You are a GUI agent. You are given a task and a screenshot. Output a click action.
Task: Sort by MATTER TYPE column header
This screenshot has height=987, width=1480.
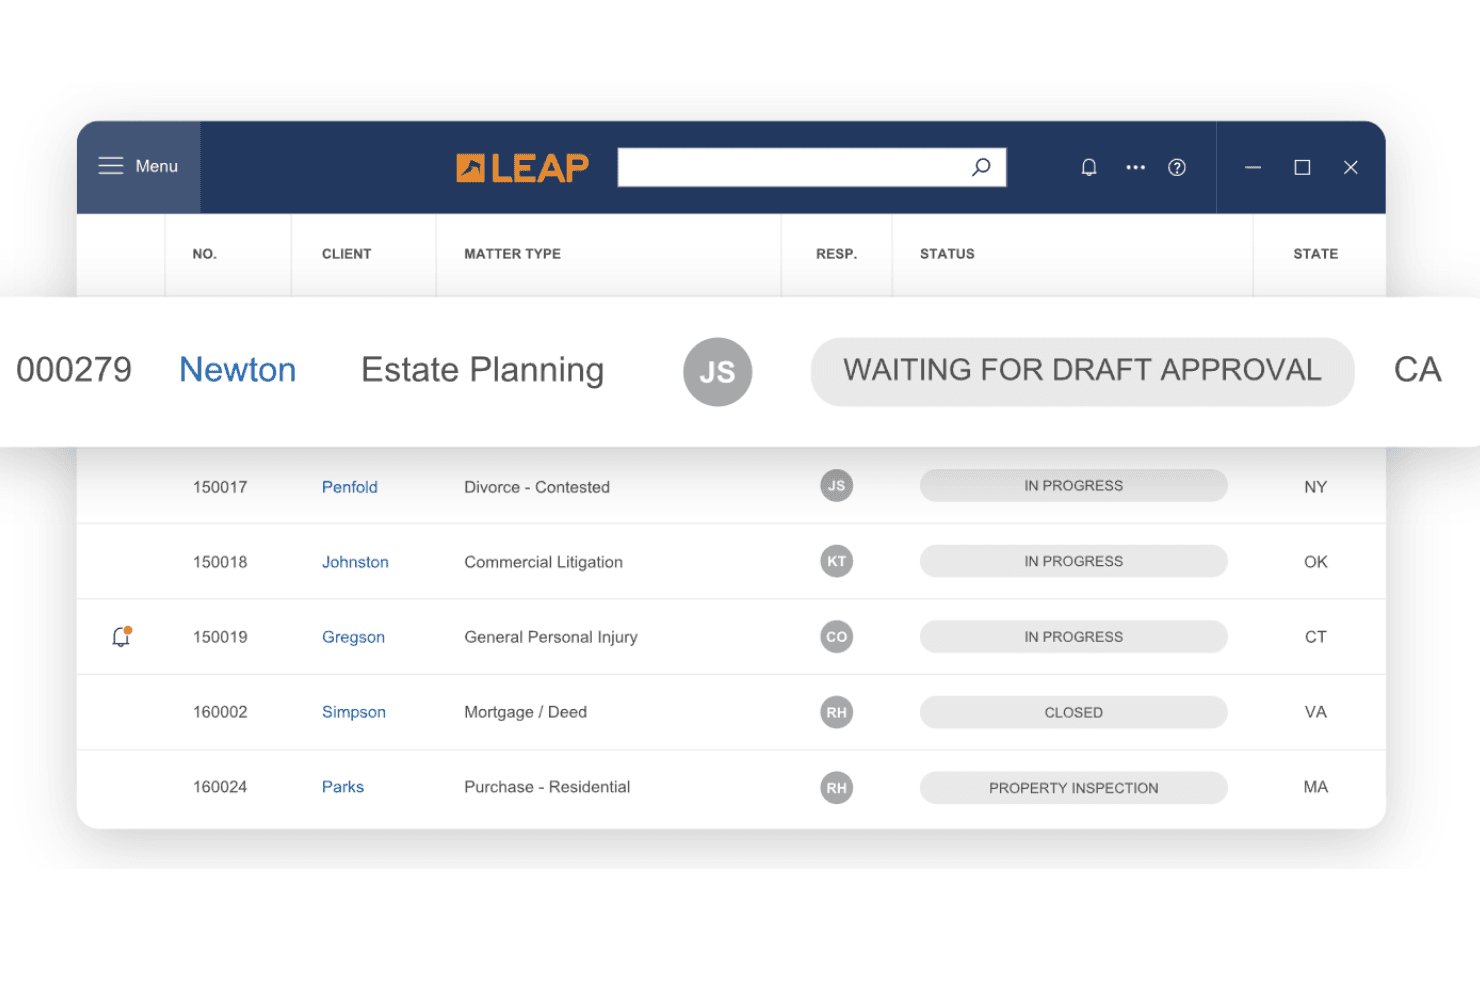512,254
